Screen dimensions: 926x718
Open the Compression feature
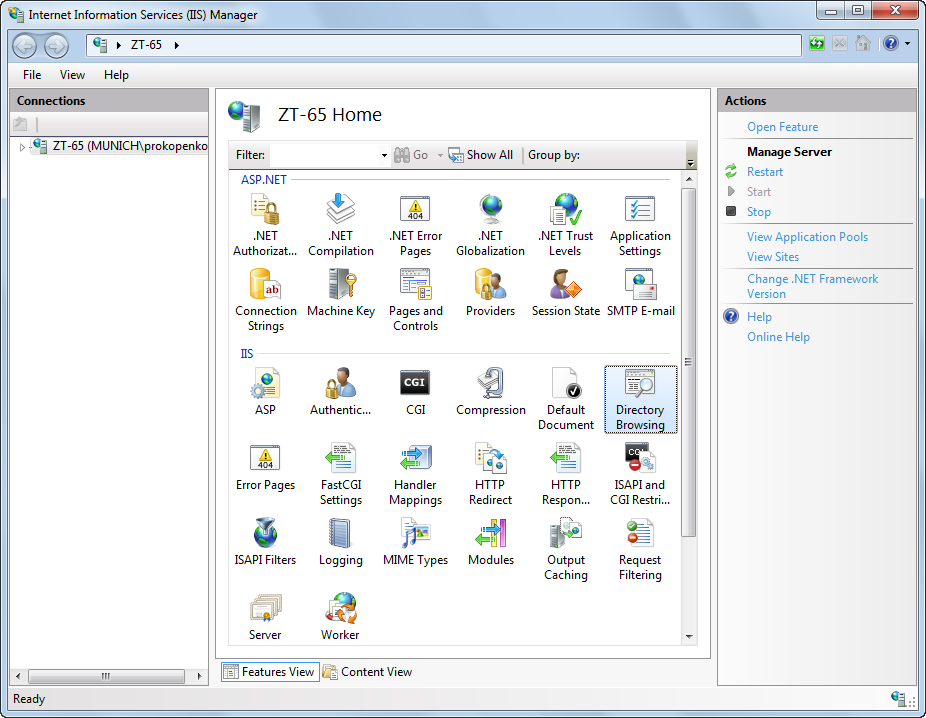[x=490, y=391]
